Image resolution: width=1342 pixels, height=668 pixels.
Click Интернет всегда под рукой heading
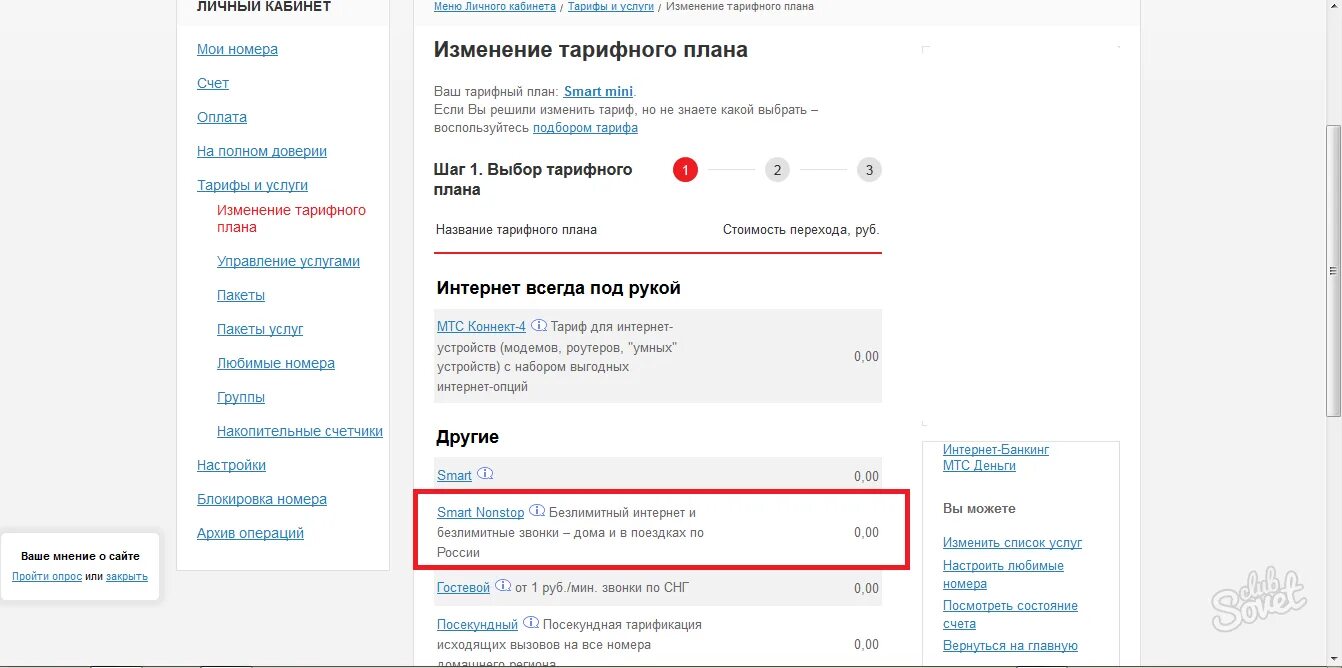(x=559, y=288)
